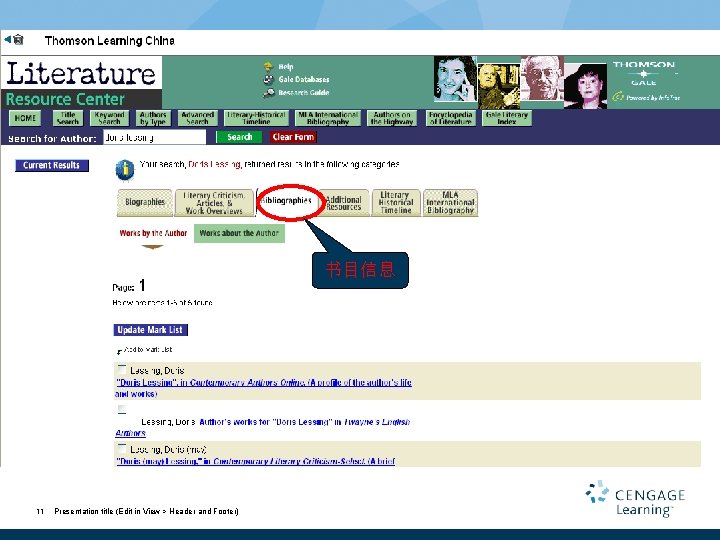Go to the HOME navigation button
This screenshot has width=720, height=540.
pyautogui.click(x=25, y=118)
